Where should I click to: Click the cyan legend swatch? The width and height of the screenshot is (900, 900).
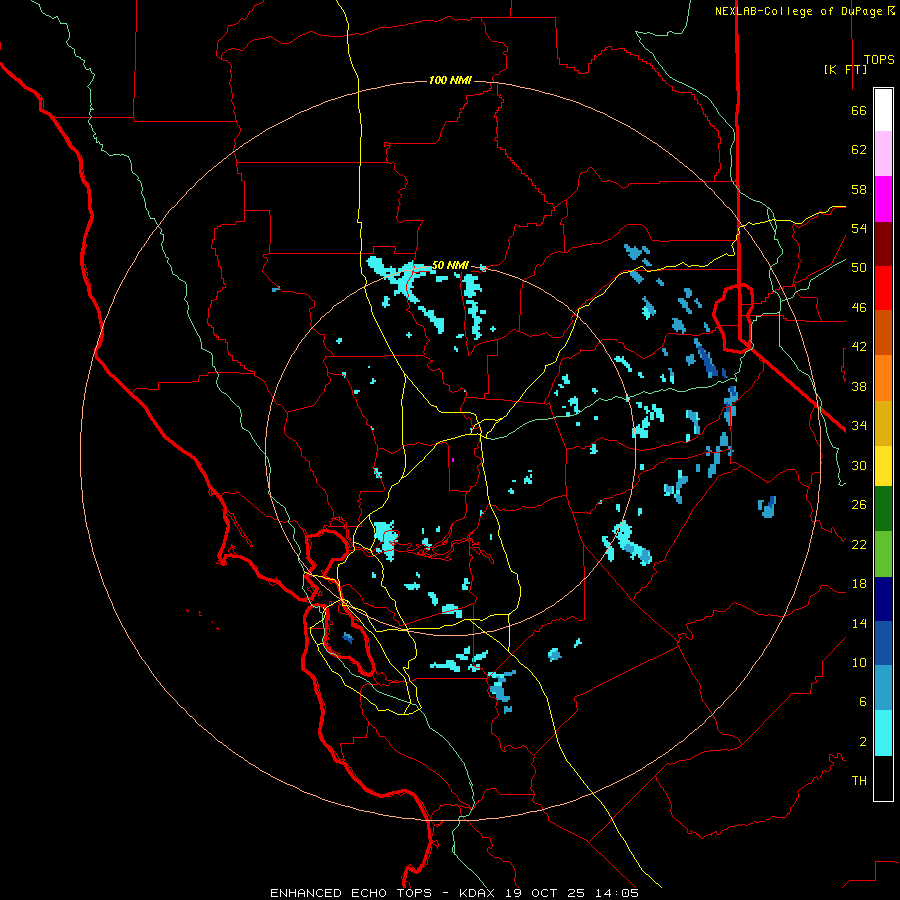pyautogui.click(x=883, y=733)
